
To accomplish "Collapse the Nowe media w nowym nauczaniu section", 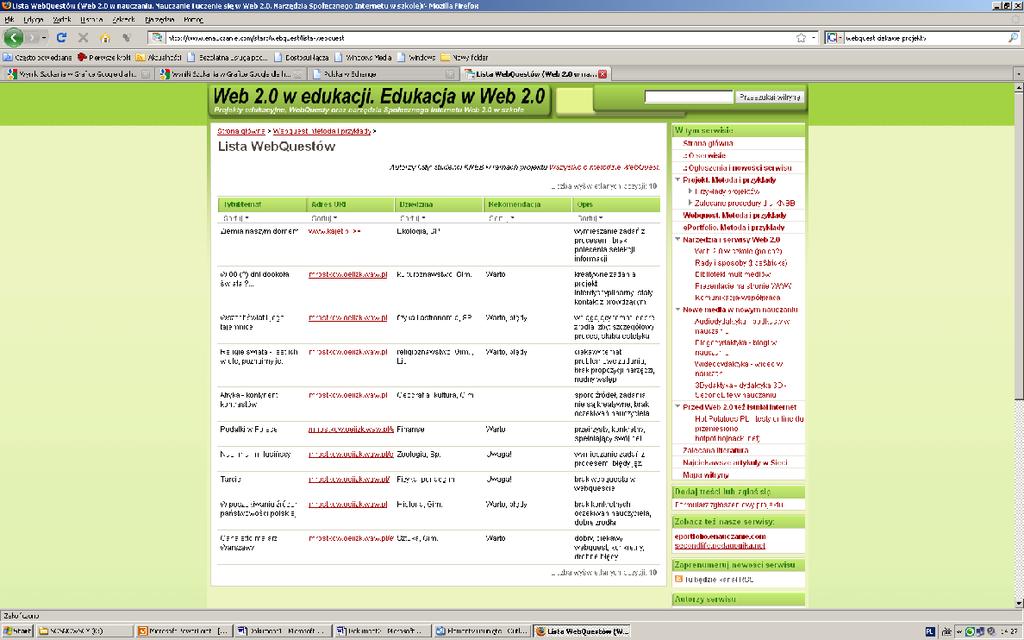I will tap(677, 310).
